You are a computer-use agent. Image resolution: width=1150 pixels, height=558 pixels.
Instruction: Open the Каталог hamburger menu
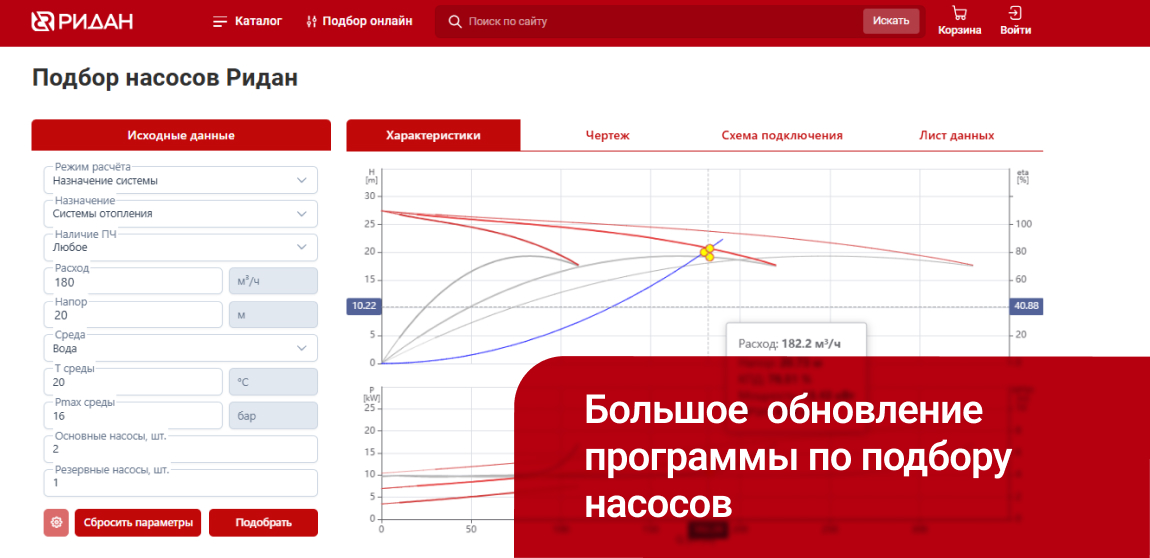pyautogui.click(x=248, y=21)
